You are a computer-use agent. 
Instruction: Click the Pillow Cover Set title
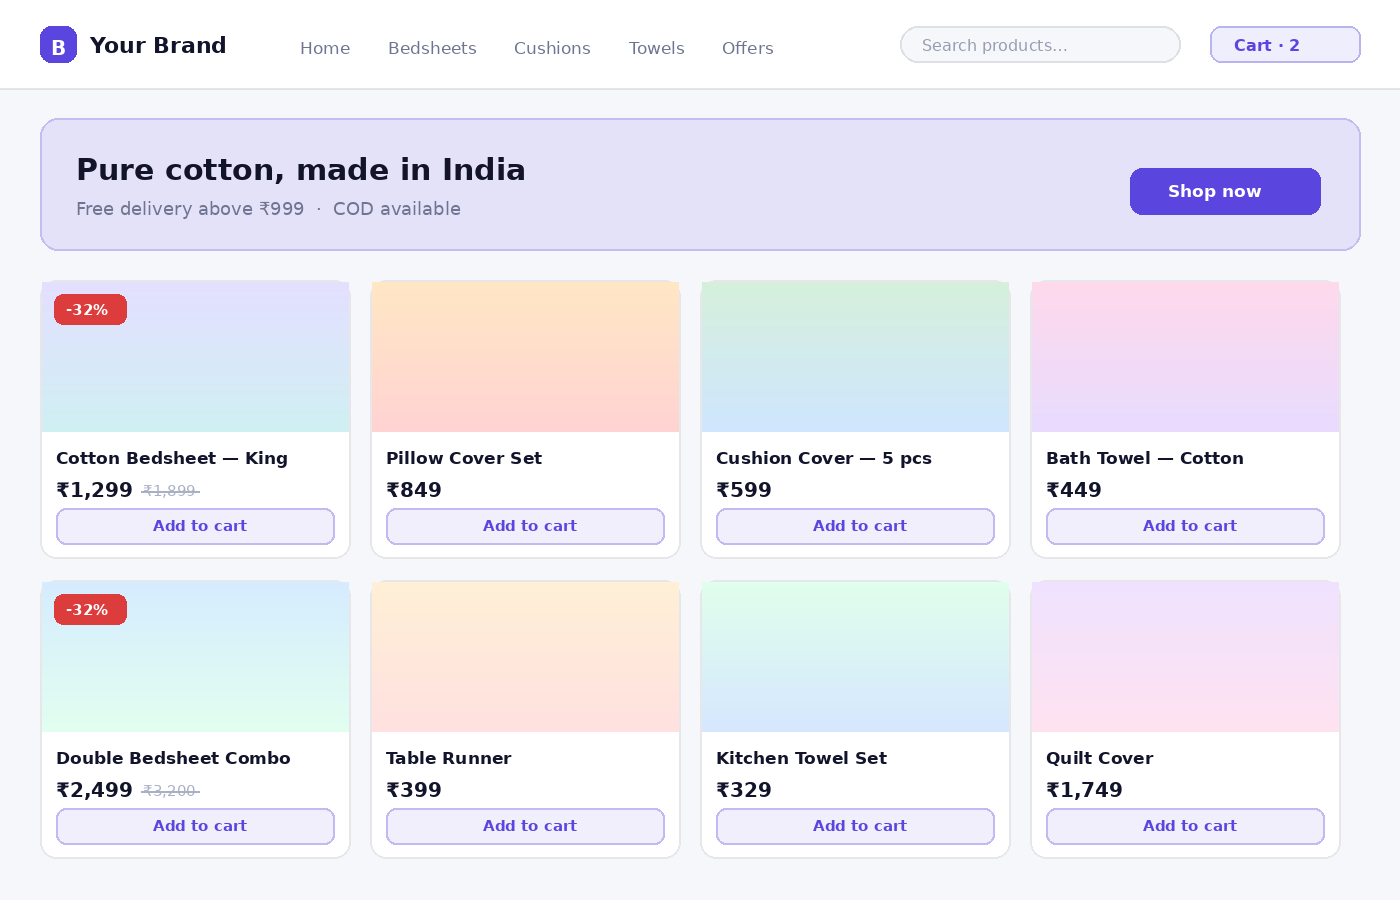tap(464, 458)
